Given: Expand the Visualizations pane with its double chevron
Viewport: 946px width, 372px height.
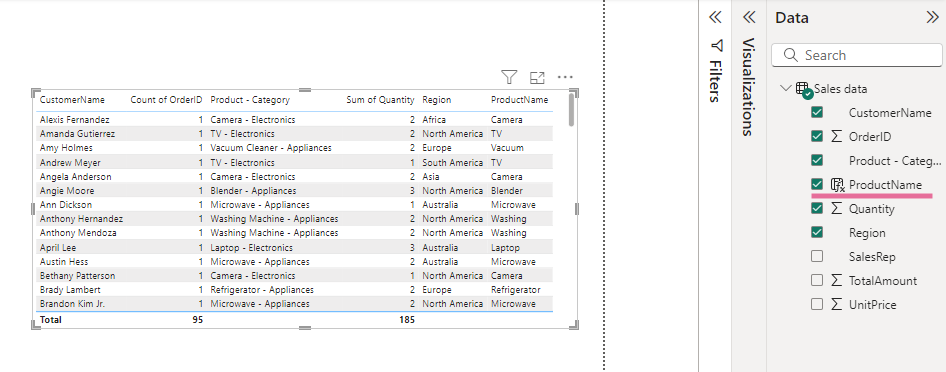Looking at the screenshot, I should pos(749,17).
